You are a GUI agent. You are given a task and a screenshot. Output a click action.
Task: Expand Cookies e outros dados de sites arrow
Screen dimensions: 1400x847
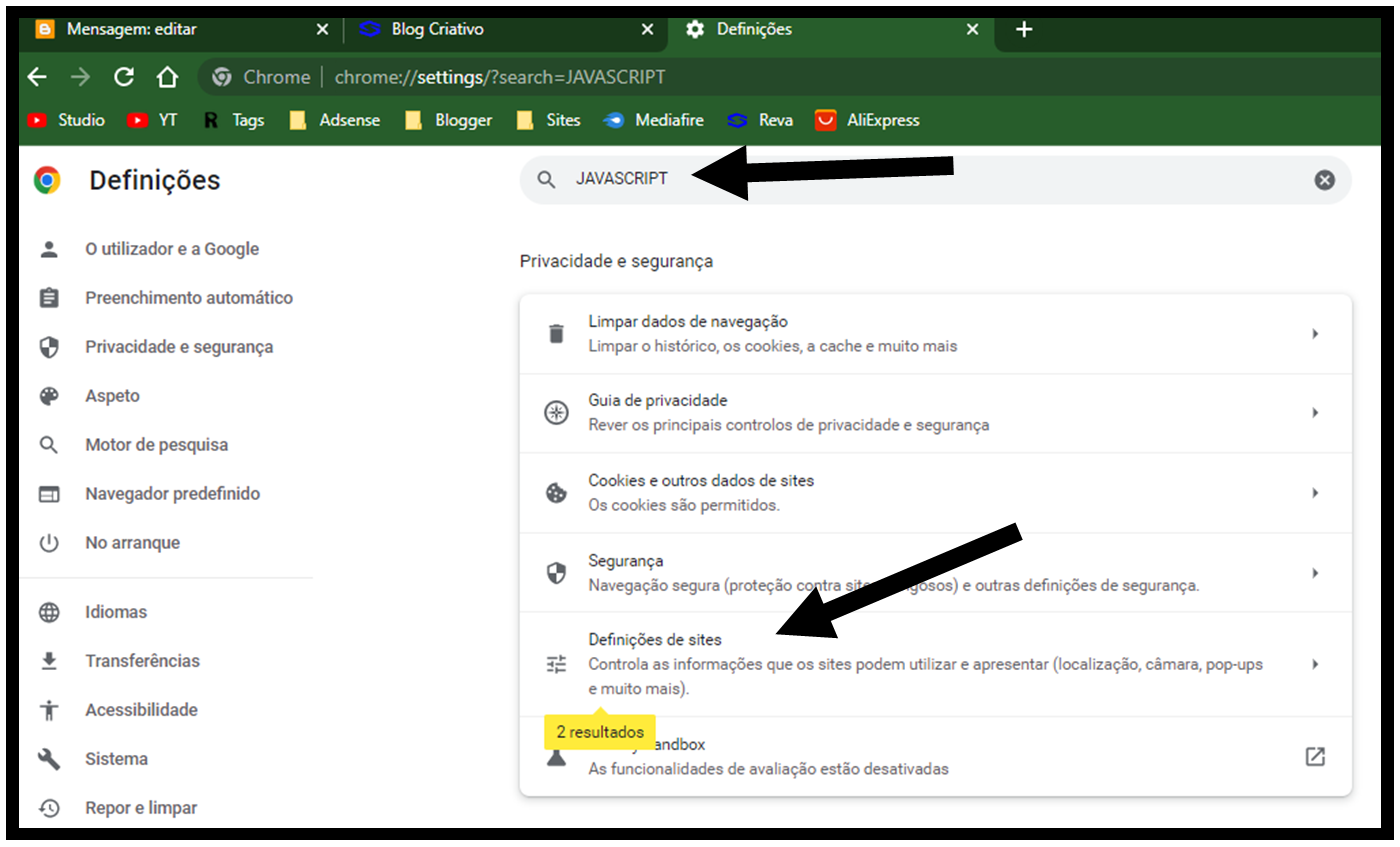click(x=1315, y=493)
